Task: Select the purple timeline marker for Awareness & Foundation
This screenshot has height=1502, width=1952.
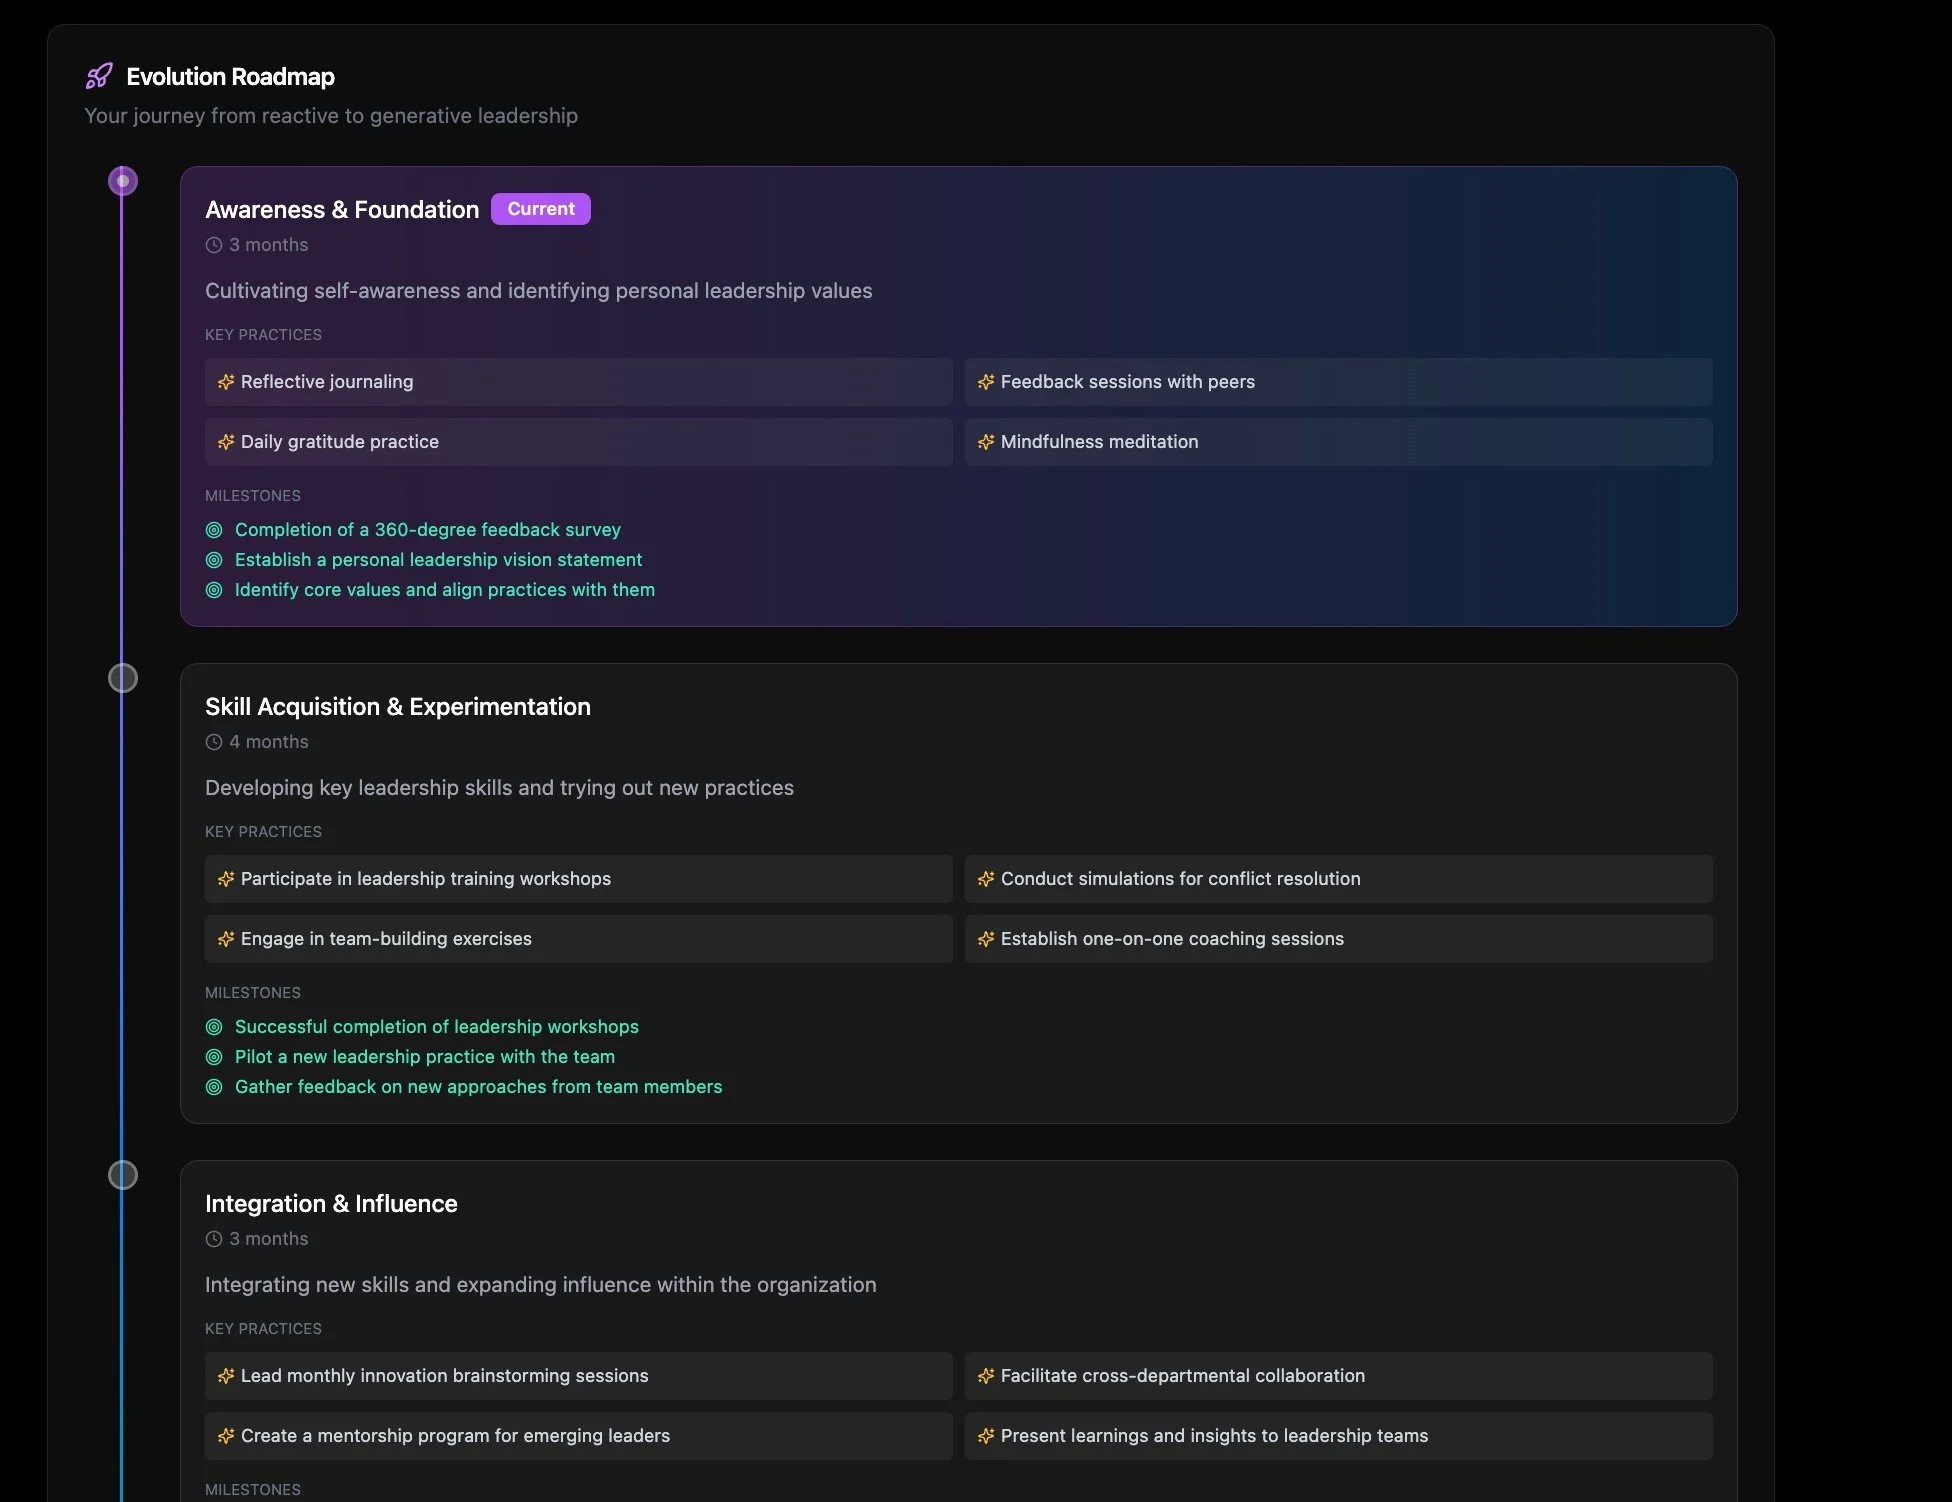Action: [123, 181]
